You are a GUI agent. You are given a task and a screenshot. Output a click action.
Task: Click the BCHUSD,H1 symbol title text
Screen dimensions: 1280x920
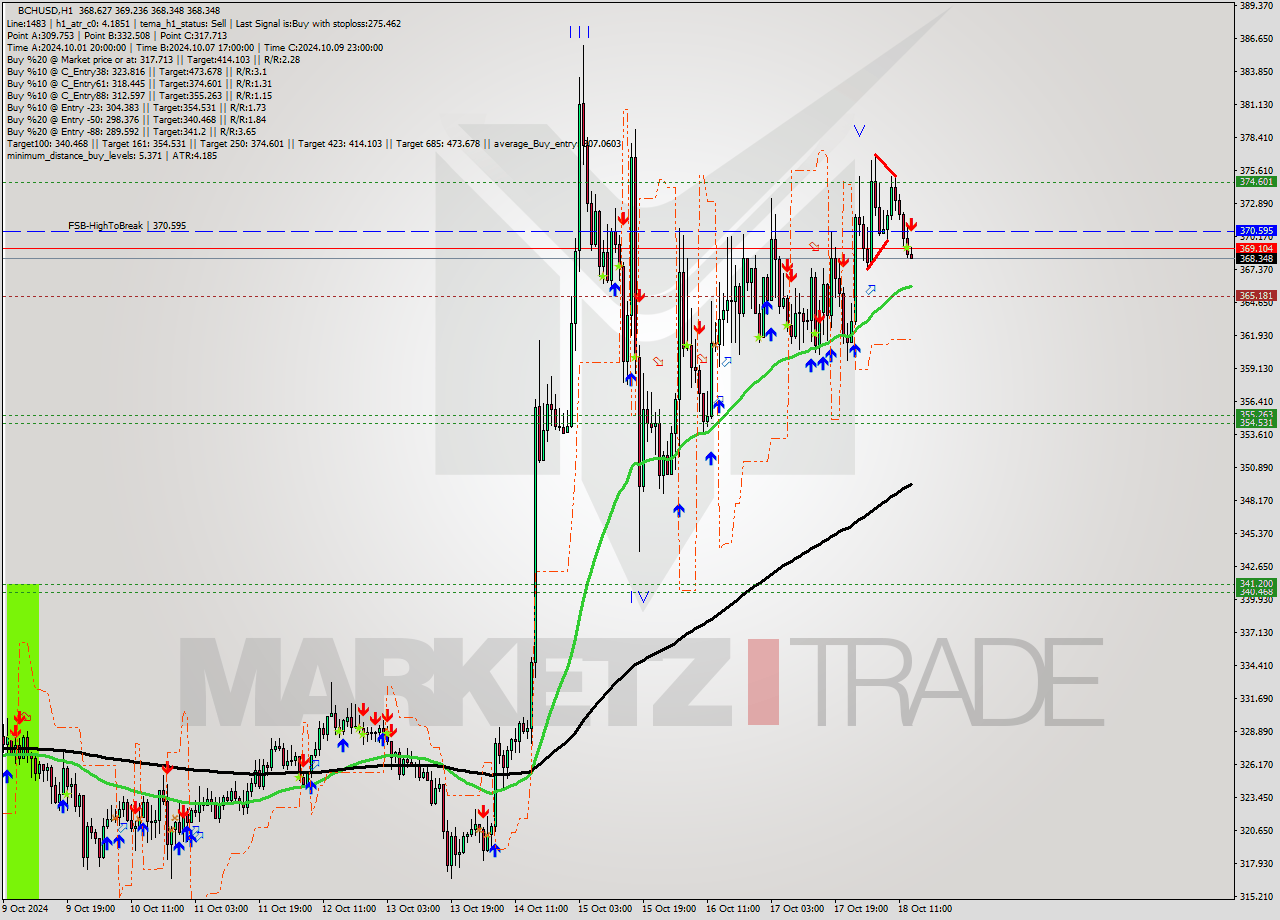tap(45, 11)
